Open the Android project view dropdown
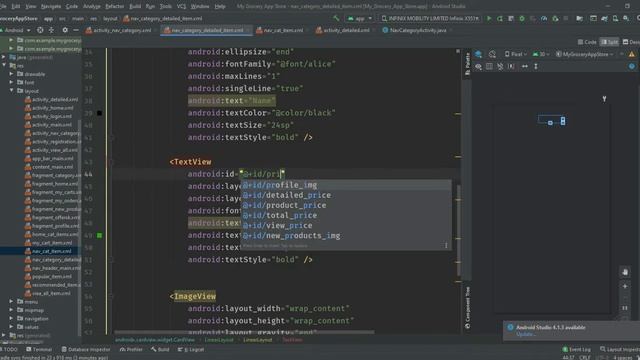 pyautogui.click(x=16, y=30)
